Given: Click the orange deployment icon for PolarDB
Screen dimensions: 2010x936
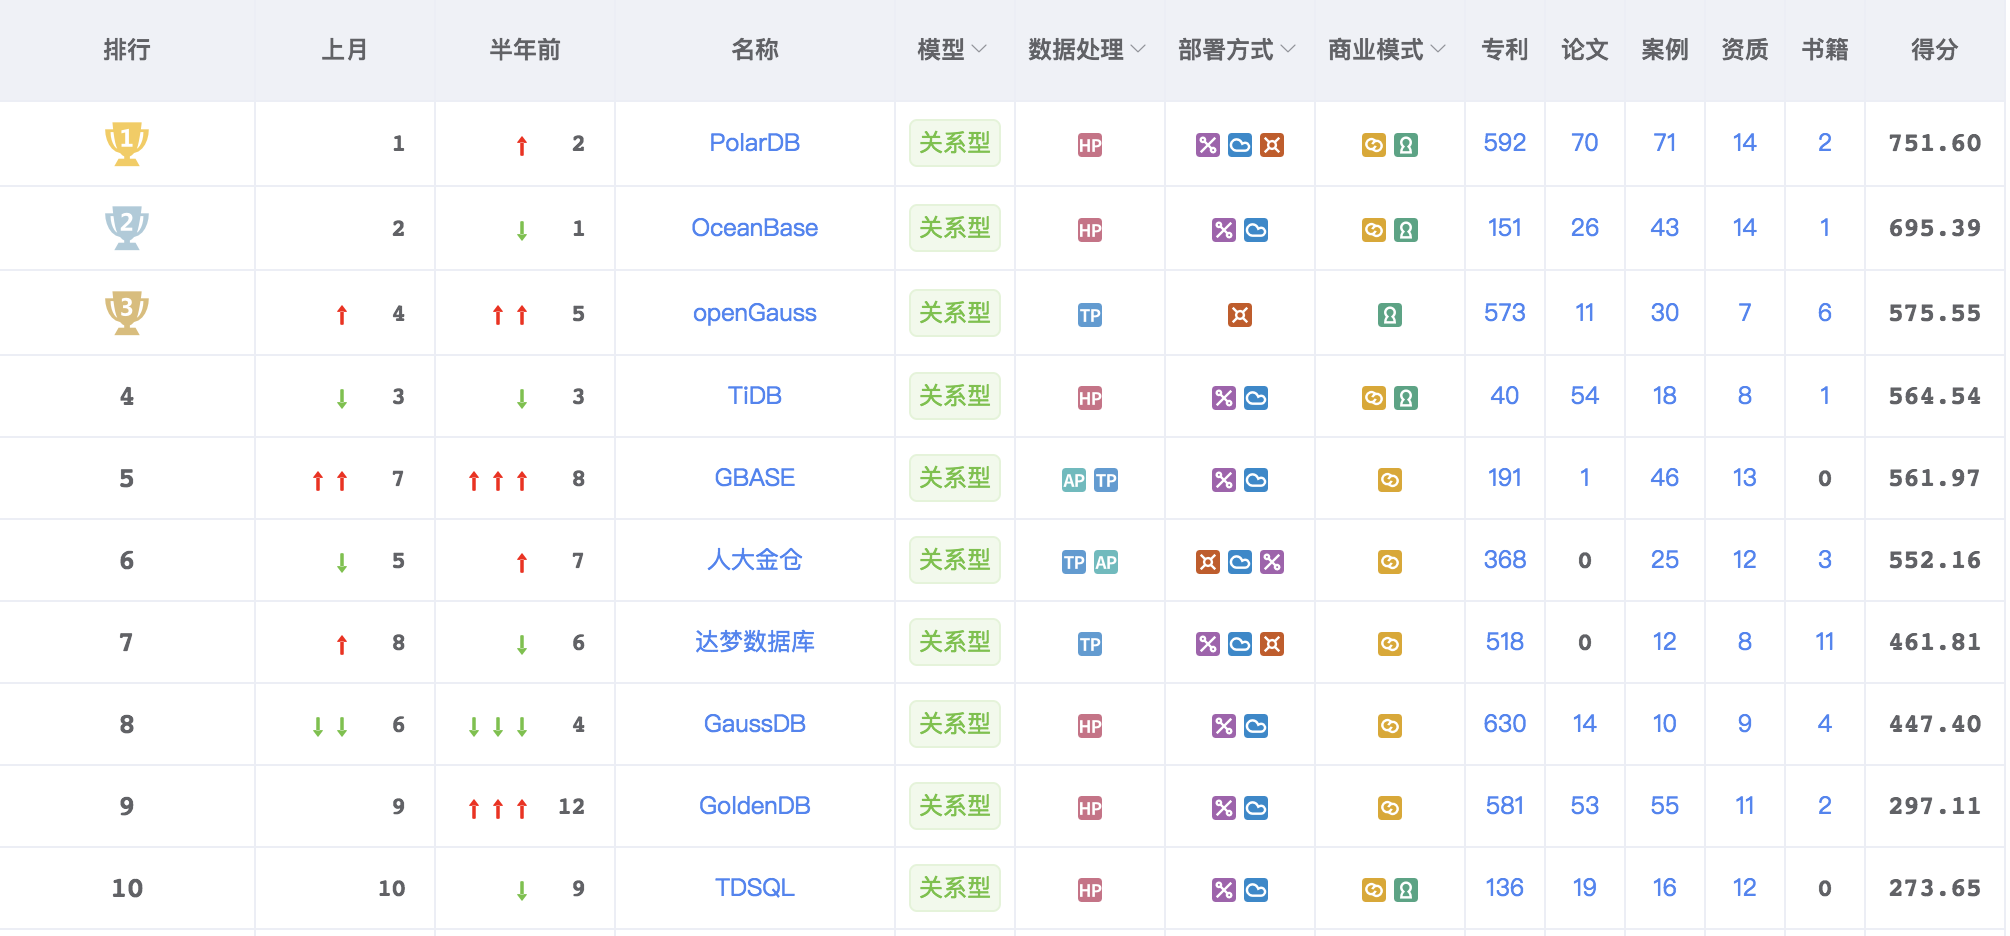Looking at the screenshot, I should [x=1272, y=145].
